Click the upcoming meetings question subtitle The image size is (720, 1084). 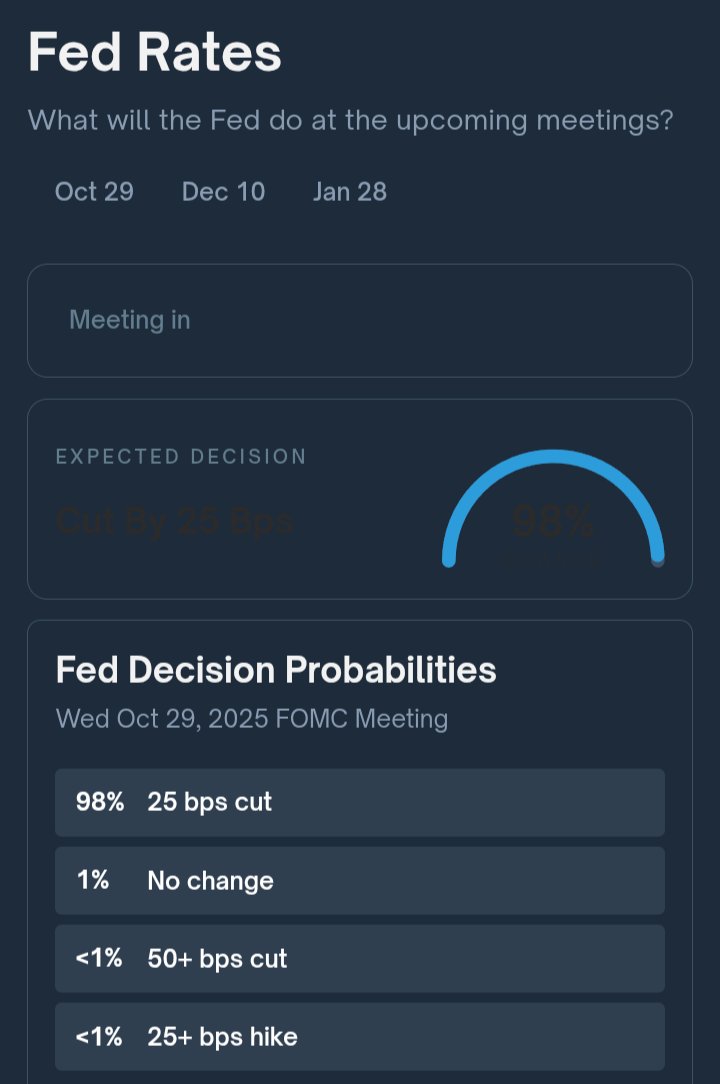point(350,121)
